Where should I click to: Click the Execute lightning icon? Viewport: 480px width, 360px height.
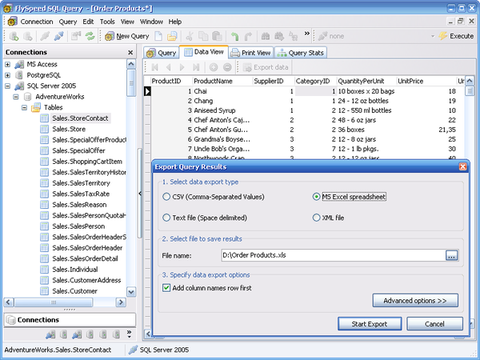[x=443, y=36]
